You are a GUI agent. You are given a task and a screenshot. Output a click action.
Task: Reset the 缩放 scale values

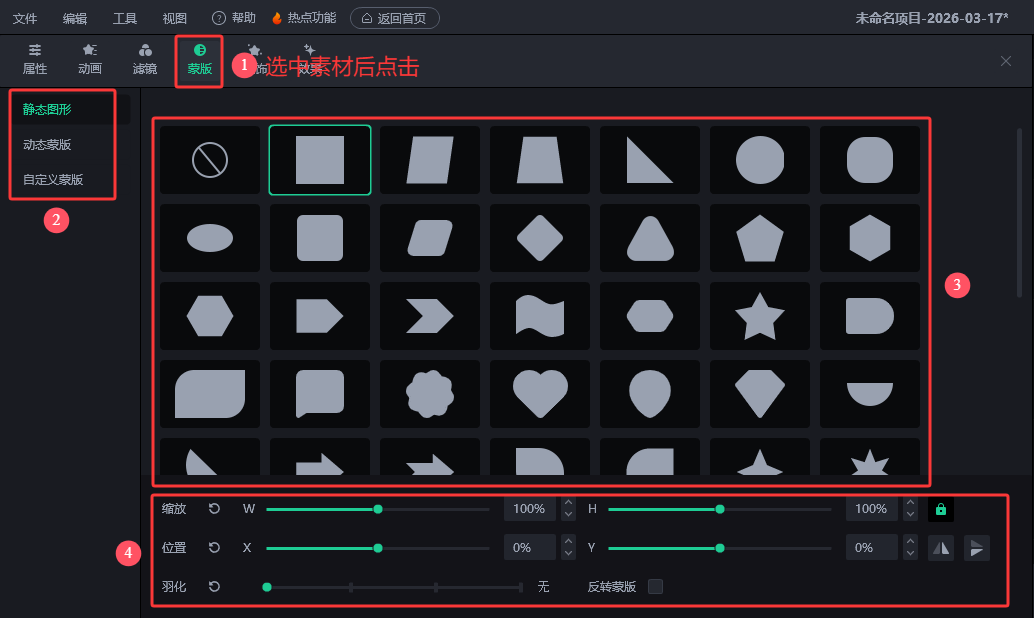pos(214,509)
